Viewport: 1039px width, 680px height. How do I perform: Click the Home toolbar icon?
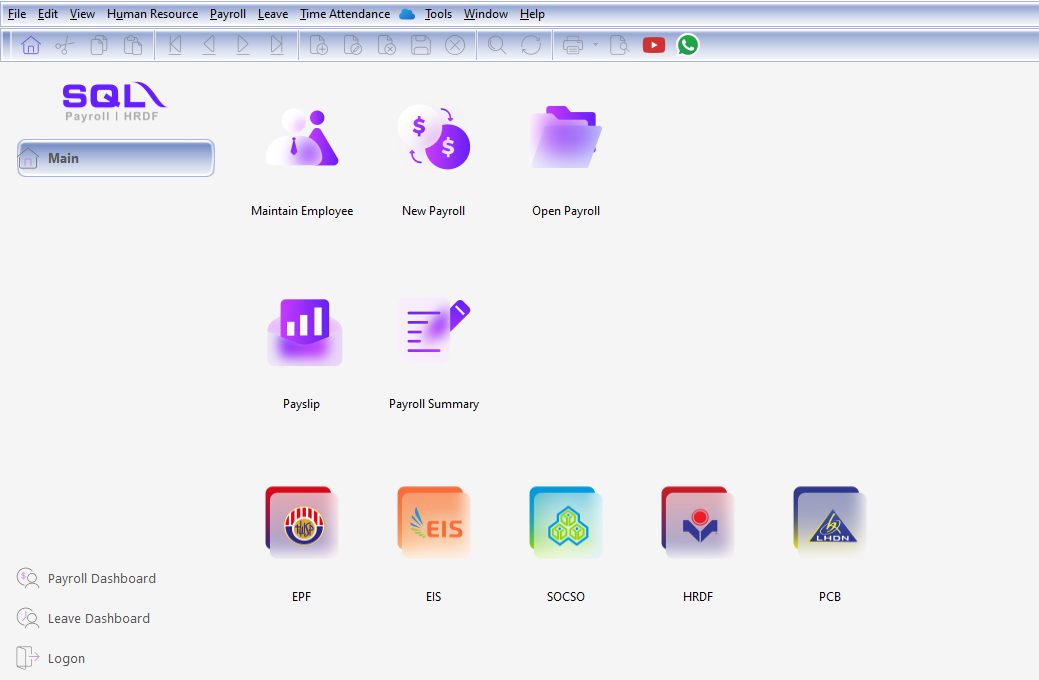pyautogui.click(x=30, y=44)
